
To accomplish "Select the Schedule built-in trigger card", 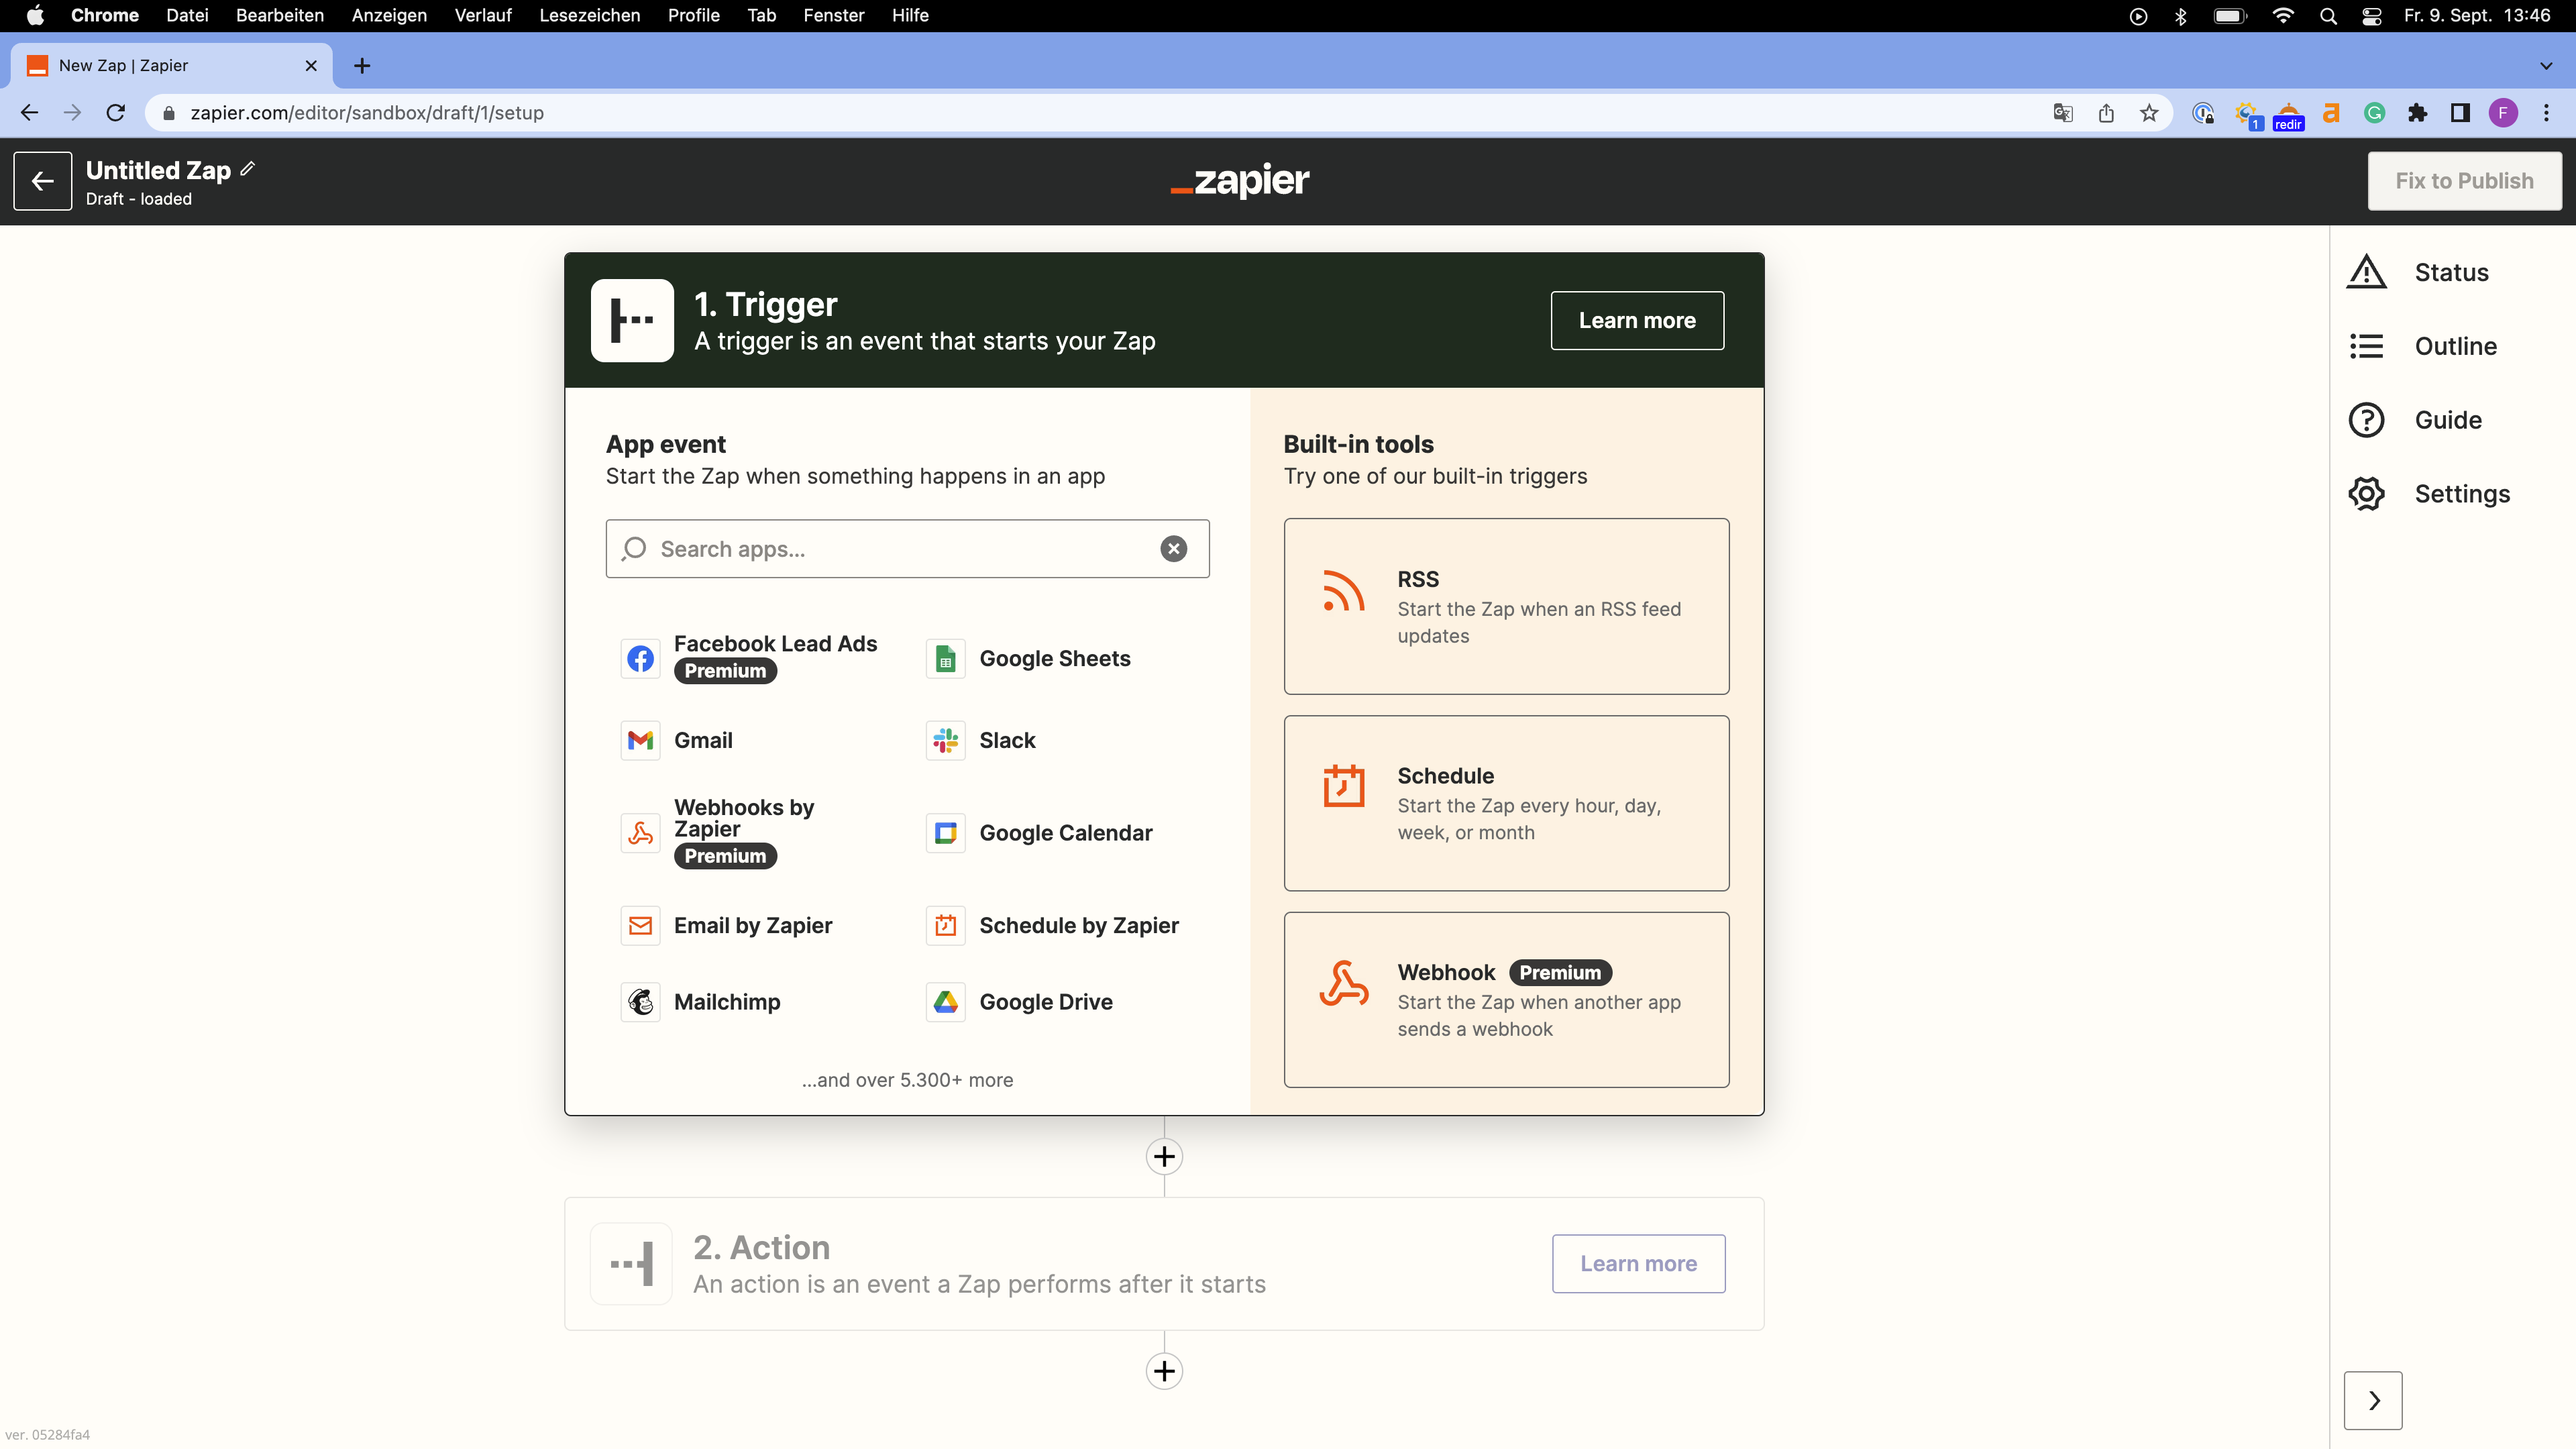I will tap(1505, 803).
